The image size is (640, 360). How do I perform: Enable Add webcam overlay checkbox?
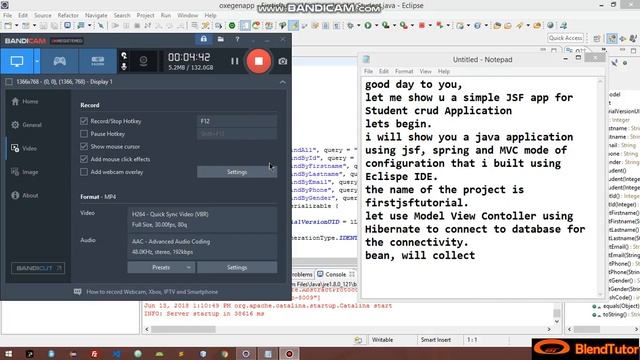tap(84, 172)
